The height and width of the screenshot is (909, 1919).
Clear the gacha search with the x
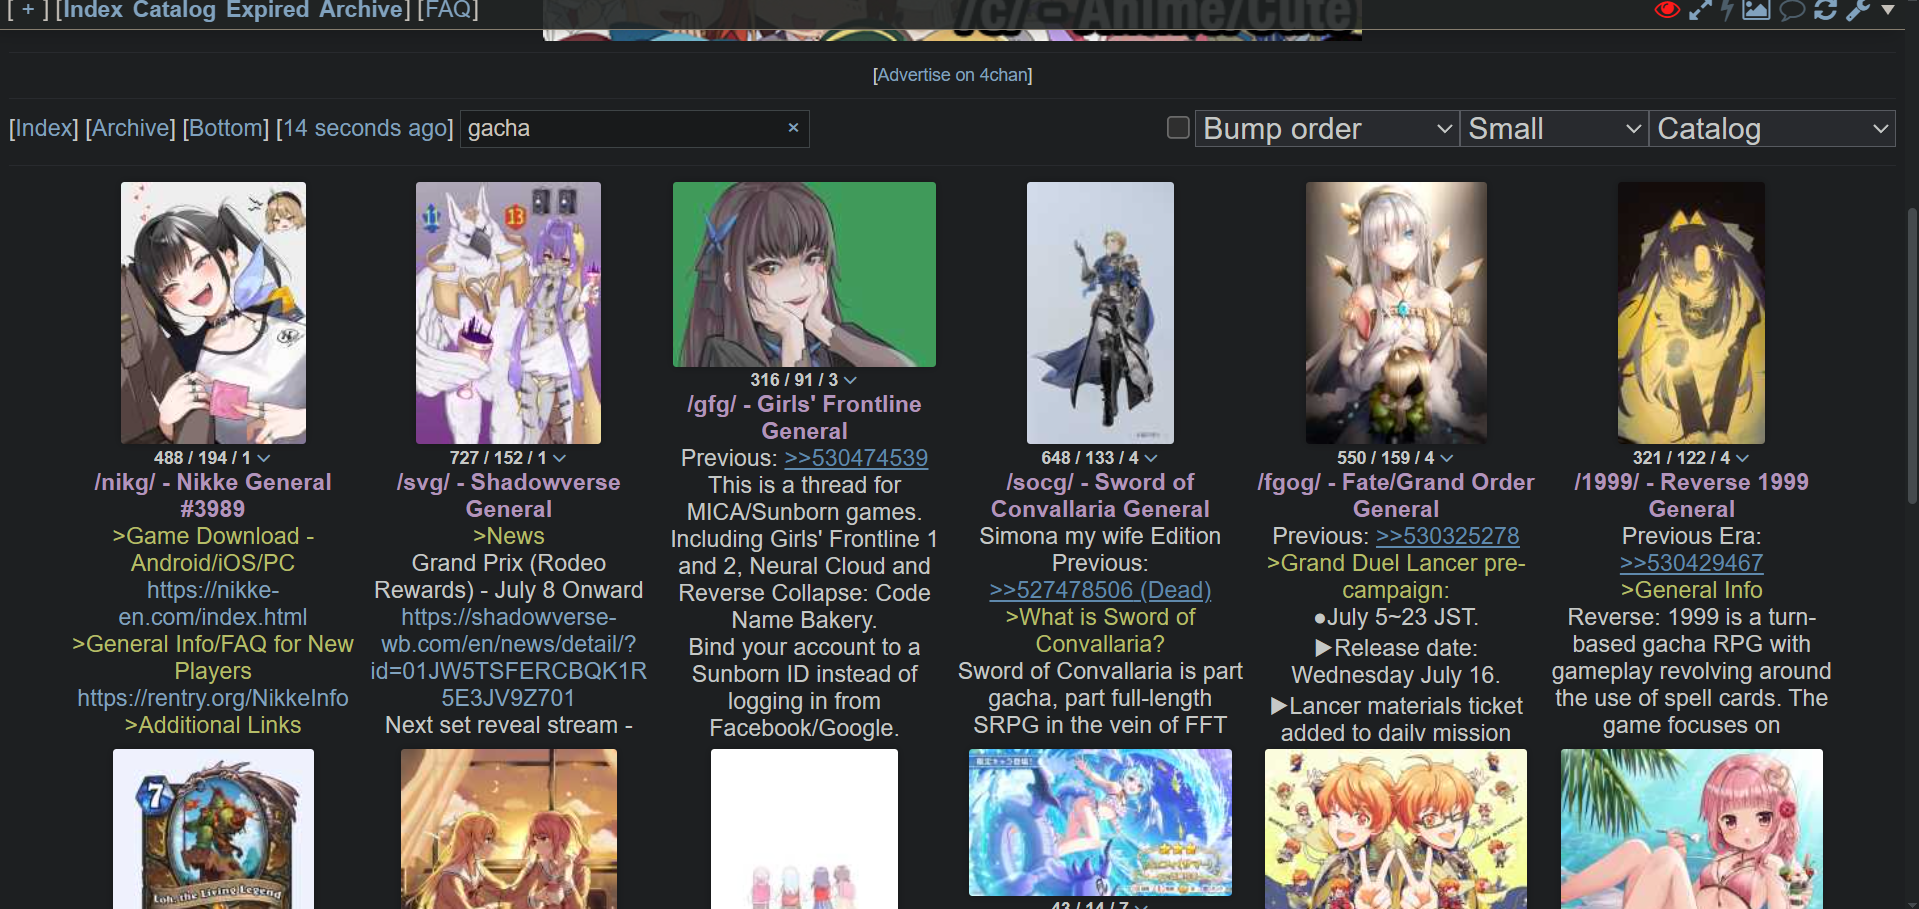(793, 128)
